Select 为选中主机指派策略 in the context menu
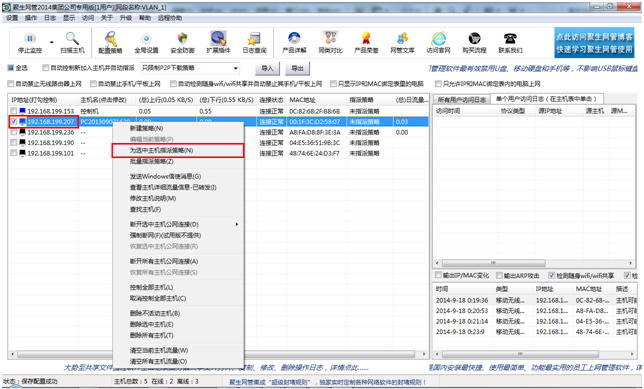644x389 pixels. (178, 150)
